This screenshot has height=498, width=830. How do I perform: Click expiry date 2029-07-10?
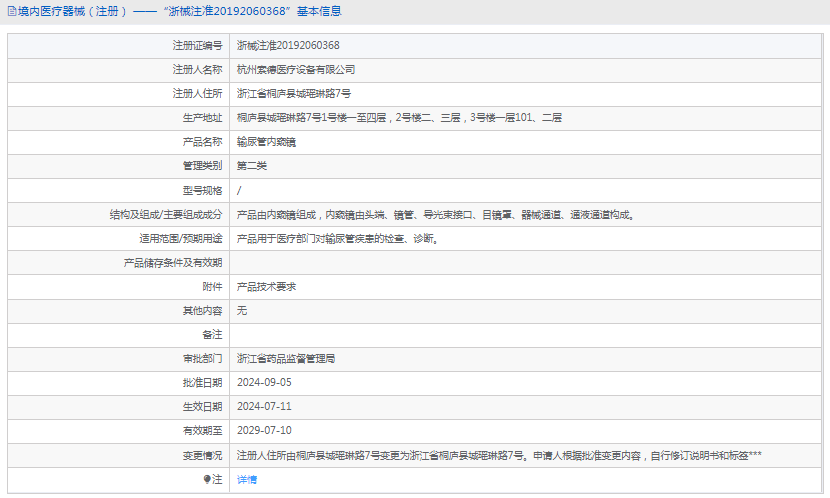[264, 430]
